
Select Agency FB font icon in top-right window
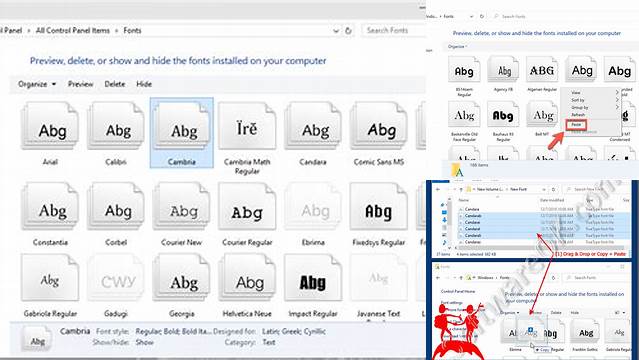point(503,70)
